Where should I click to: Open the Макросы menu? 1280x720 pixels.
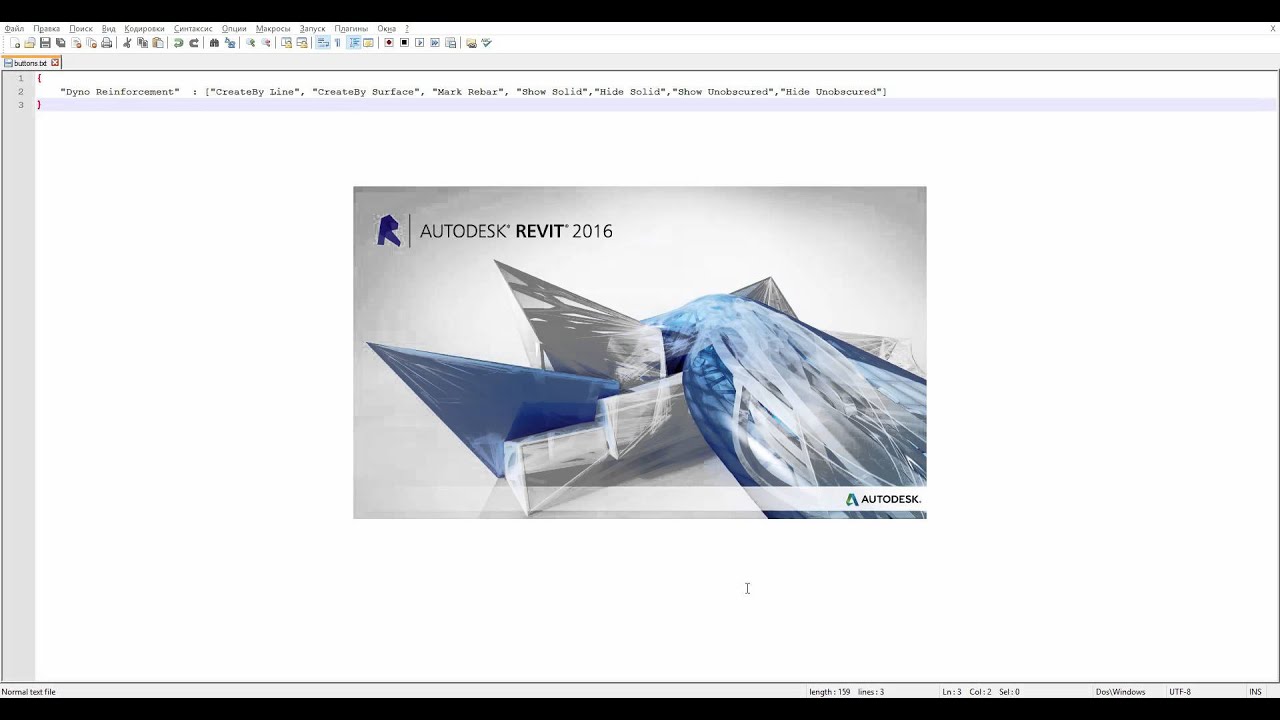click(x=273, y=29)
